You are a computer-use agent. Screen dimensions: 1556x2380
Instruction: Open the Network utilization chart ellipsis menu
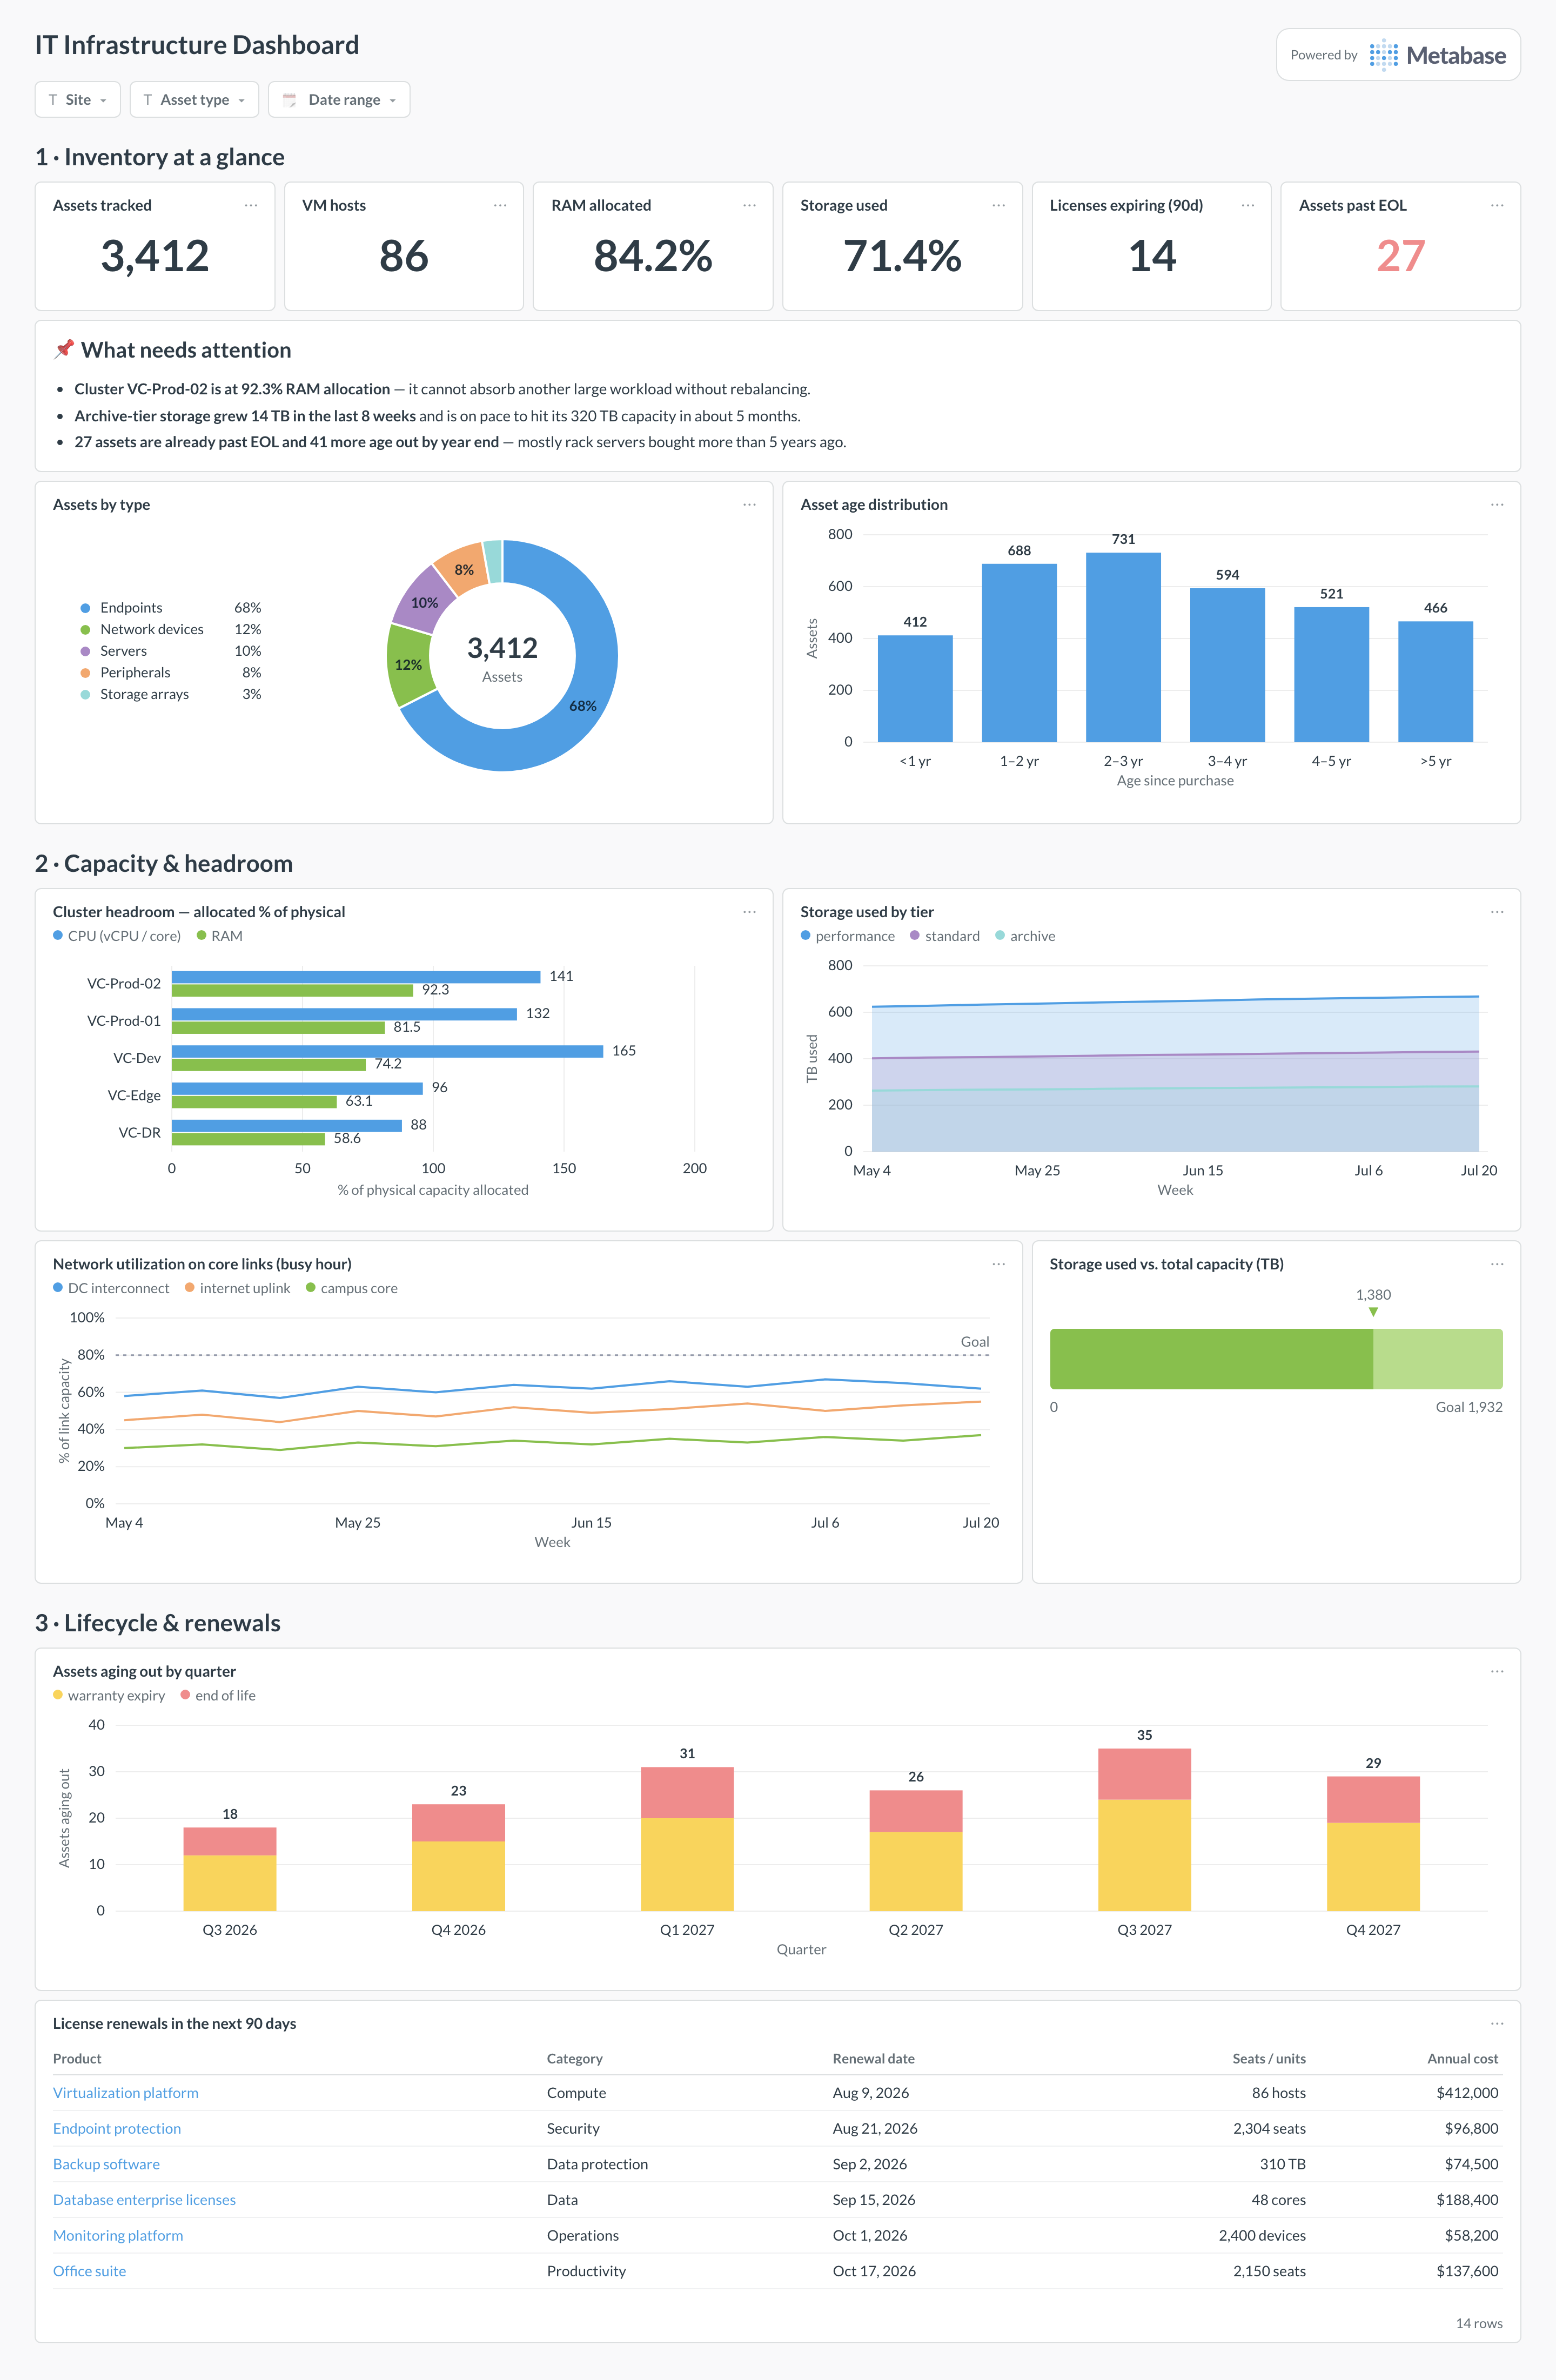[998, 1264]
